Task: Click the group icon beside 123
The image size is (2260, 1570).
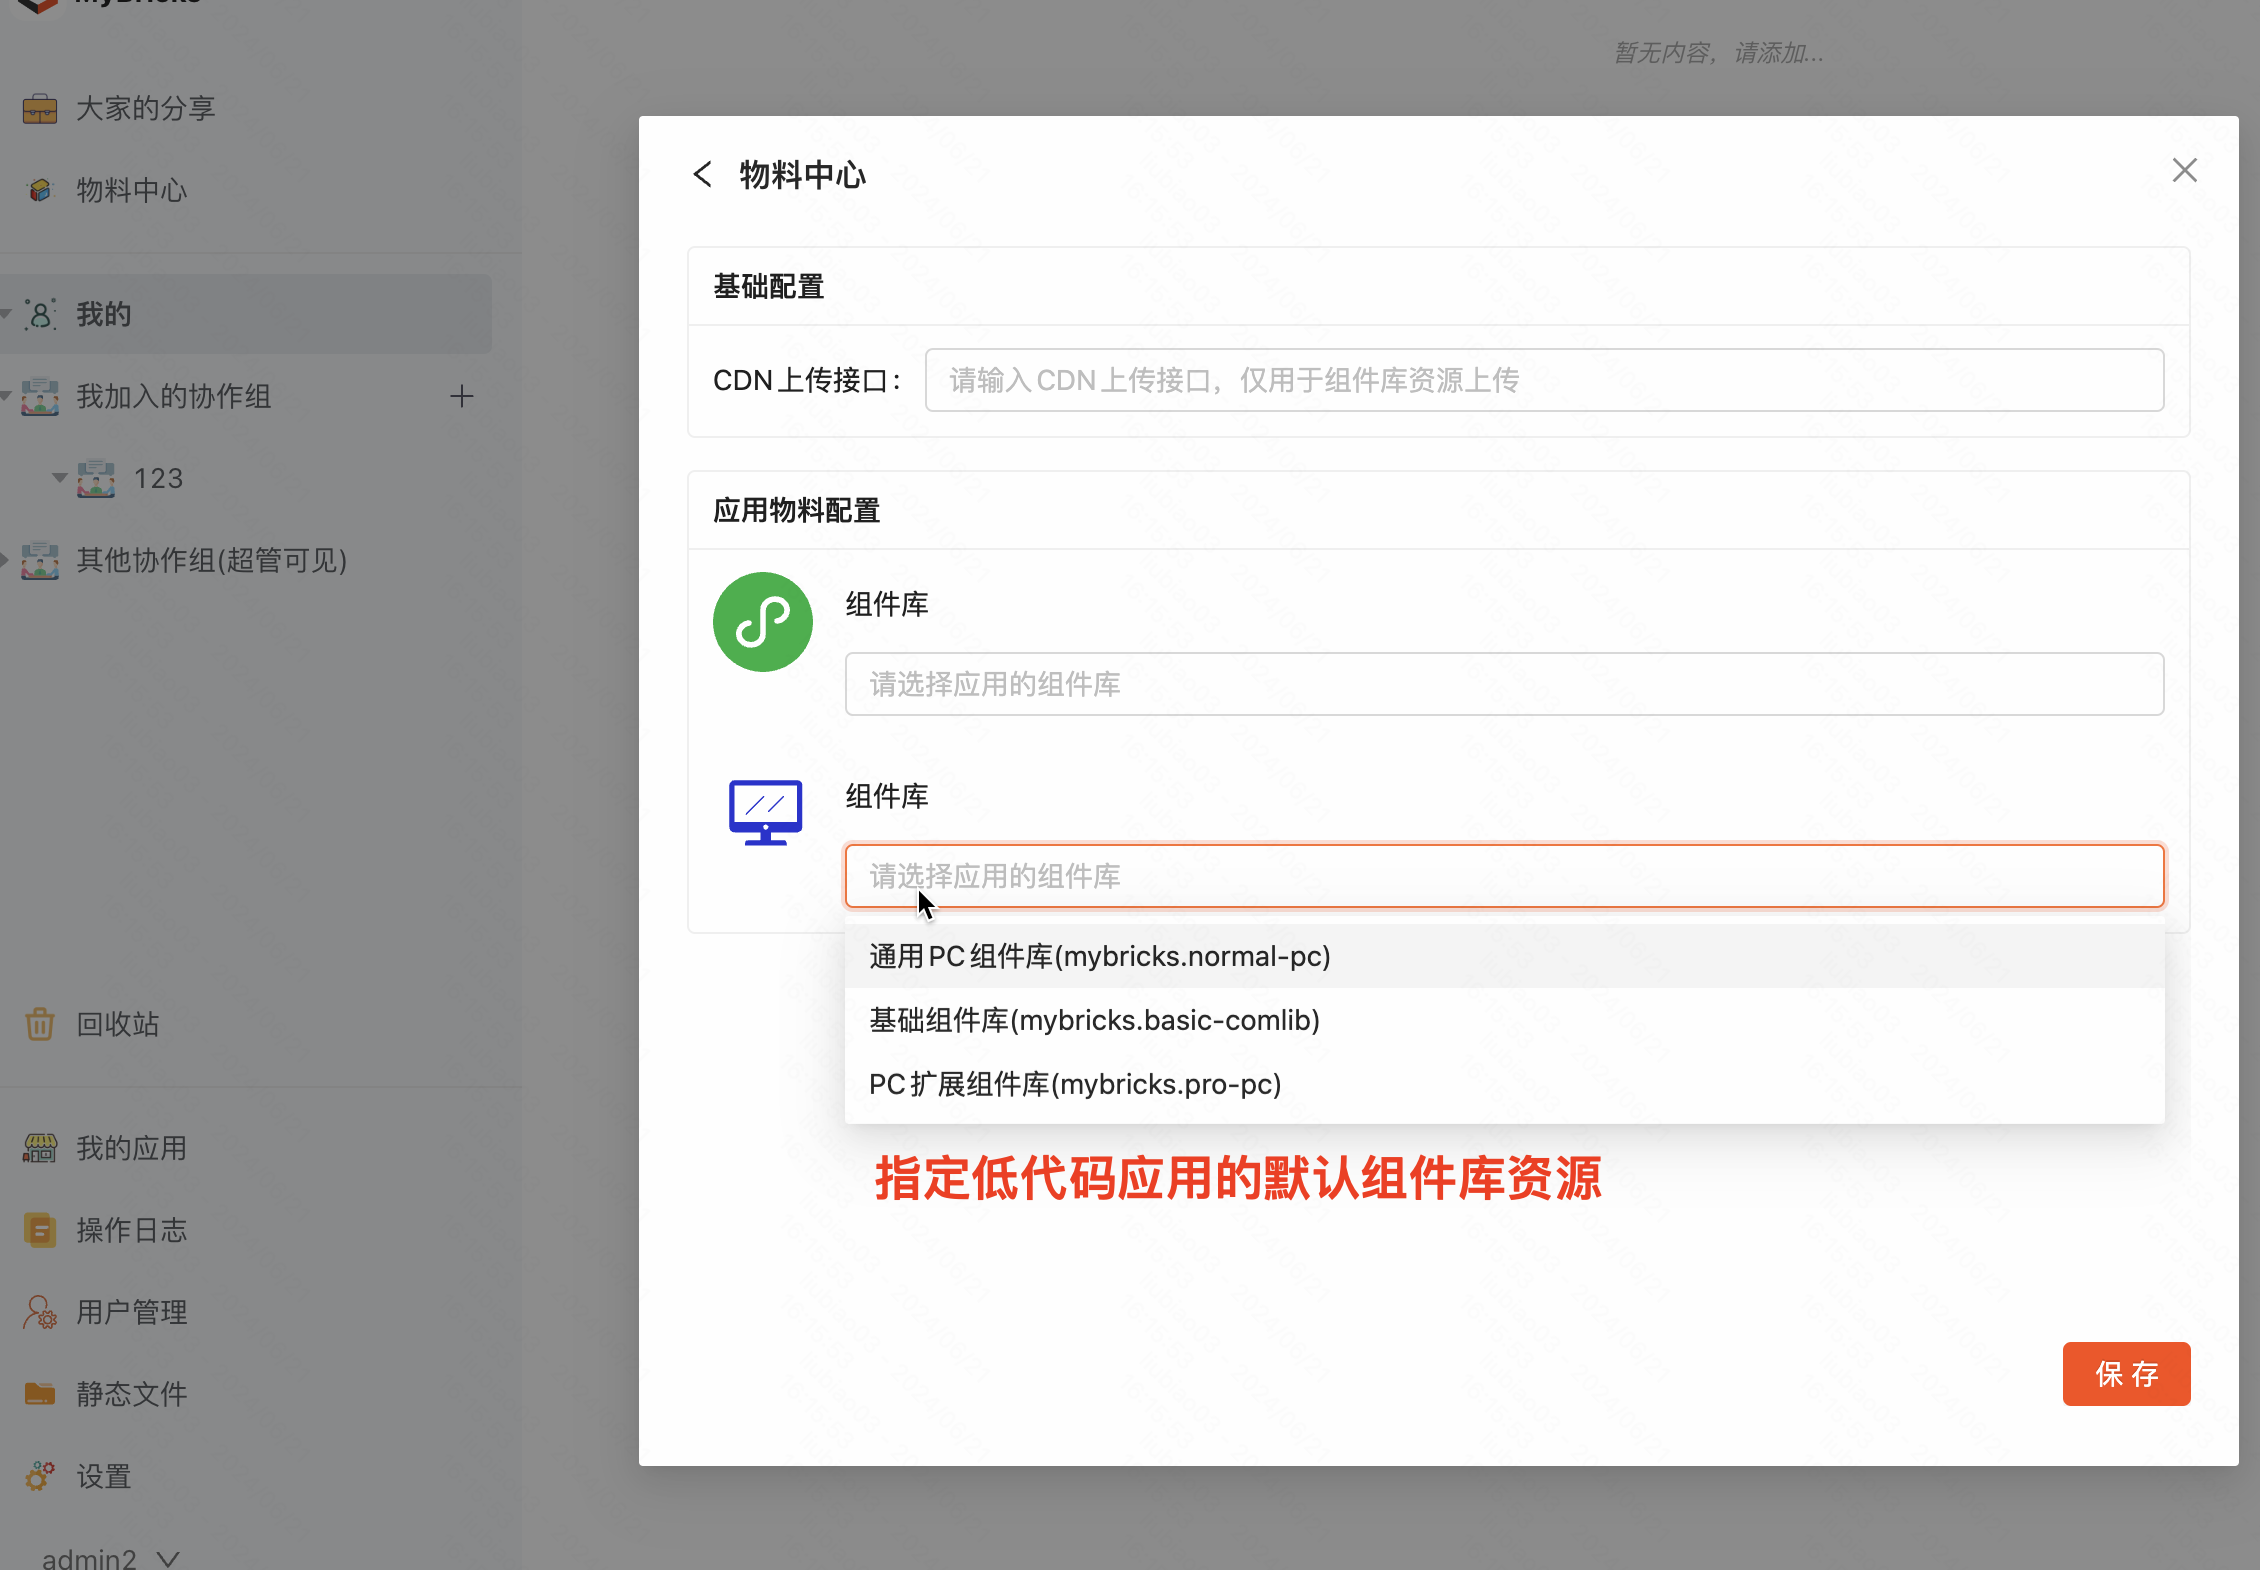Action: point(96,478)
